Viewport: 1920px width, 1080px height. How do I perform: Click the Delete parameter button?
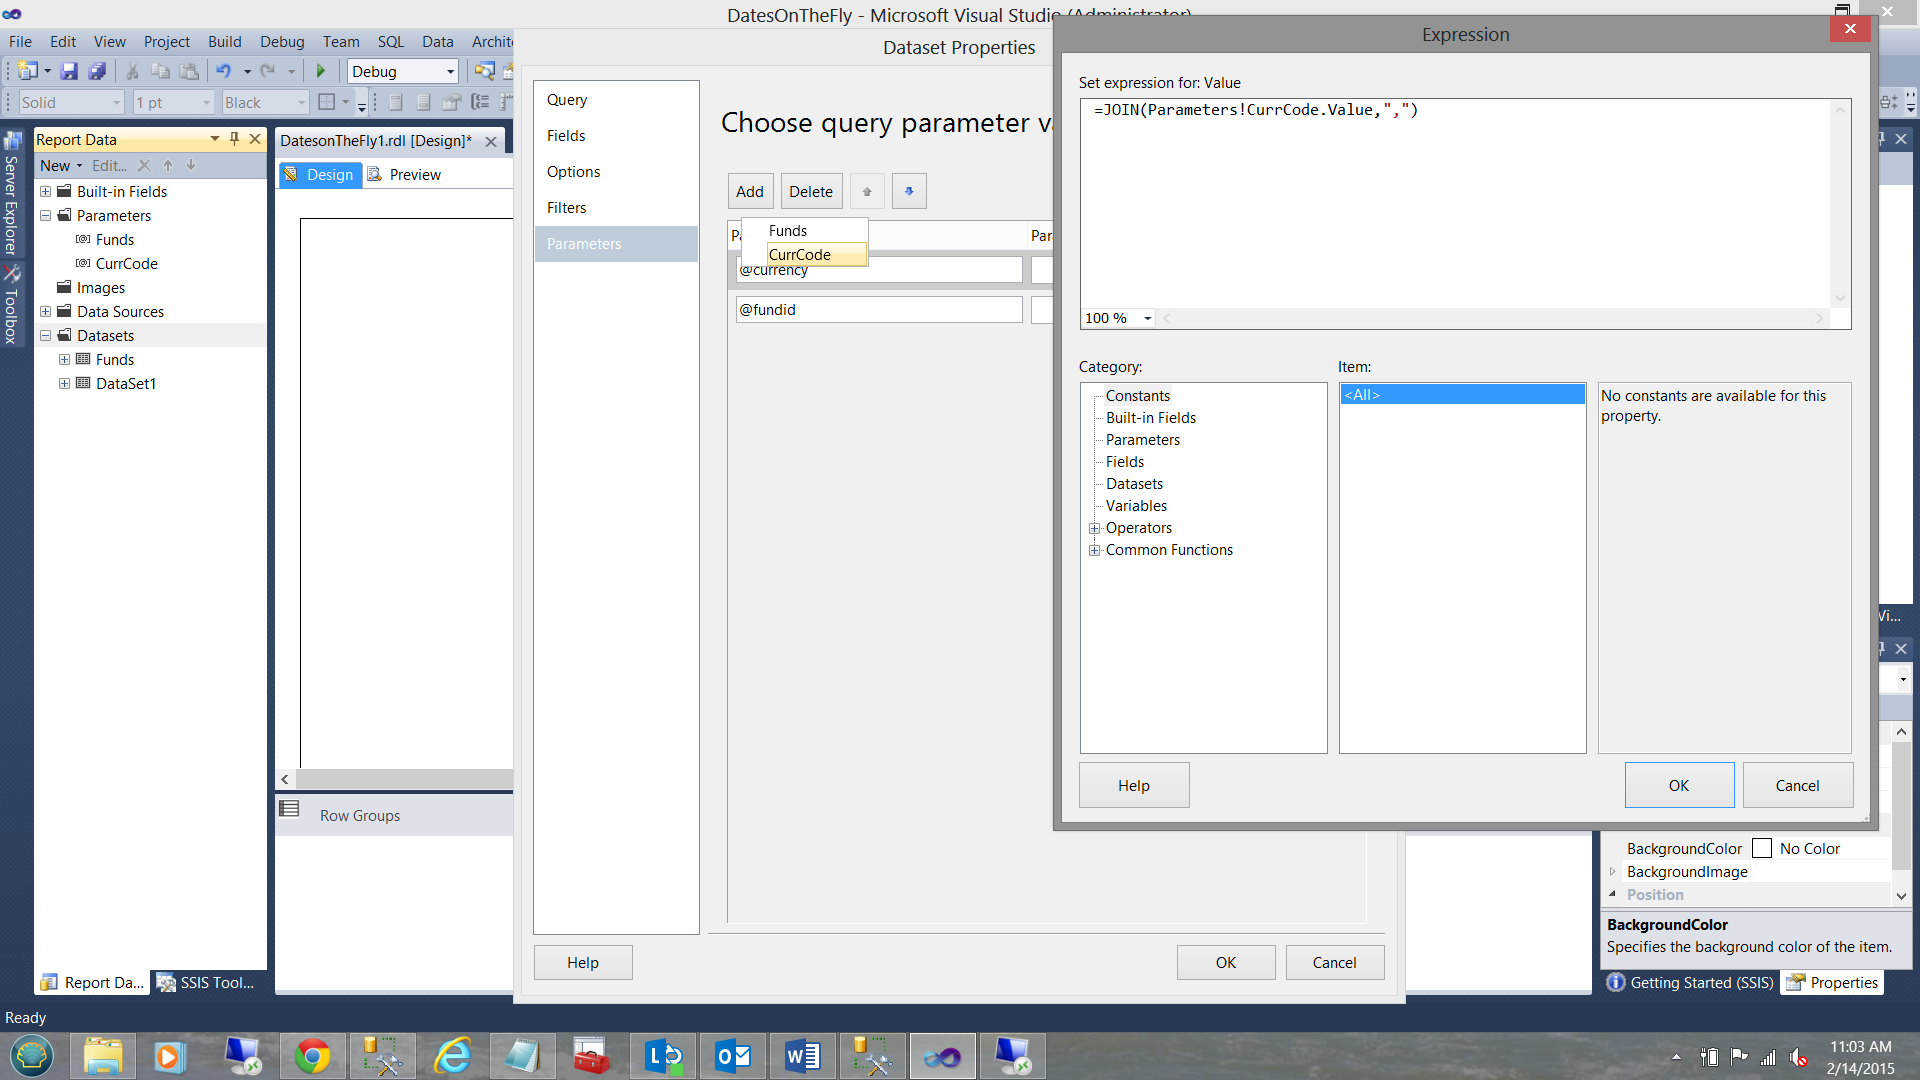[x=810, y=191]
